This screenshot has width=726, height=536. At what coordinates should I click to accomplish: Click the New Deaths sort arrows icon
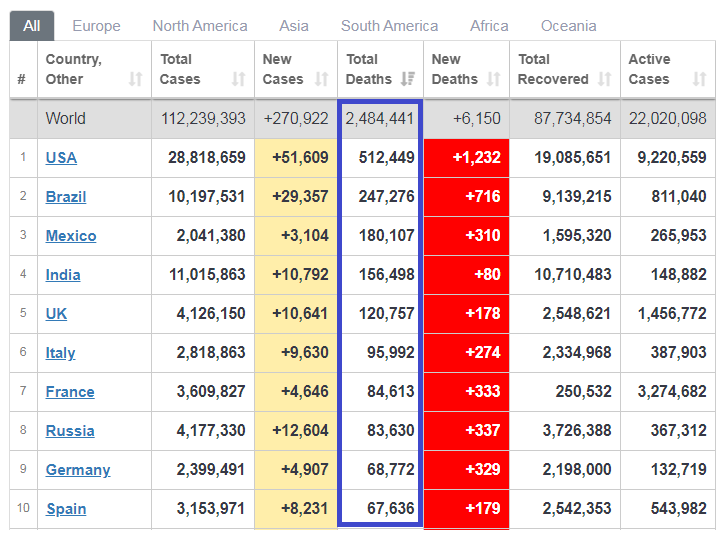pos(494,79)
